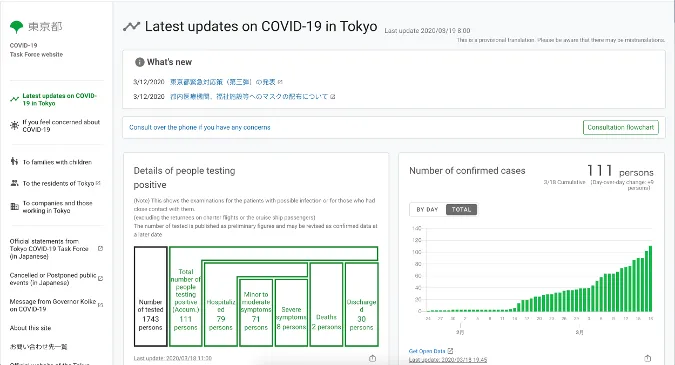Open Cancelled or Postponed public events link
Screen dimensions: 675x365
(x=53, y=279)
